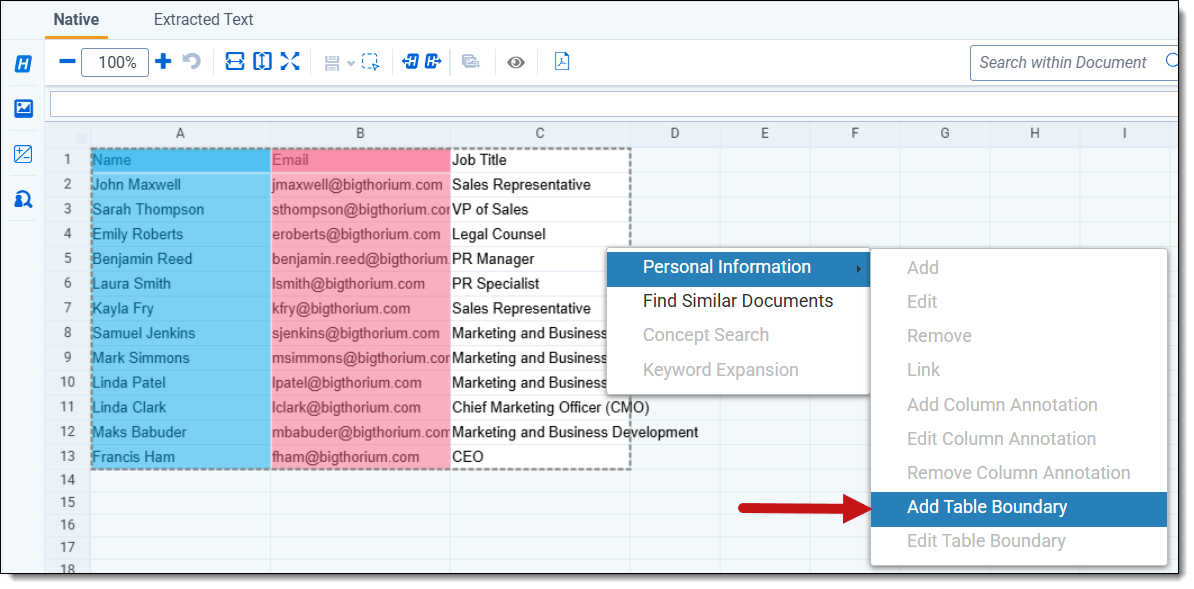Toggle the eye visibility icon in toolbar
Image resolution: width=1194 pixels, height=589 pixels.
(515, 62)
